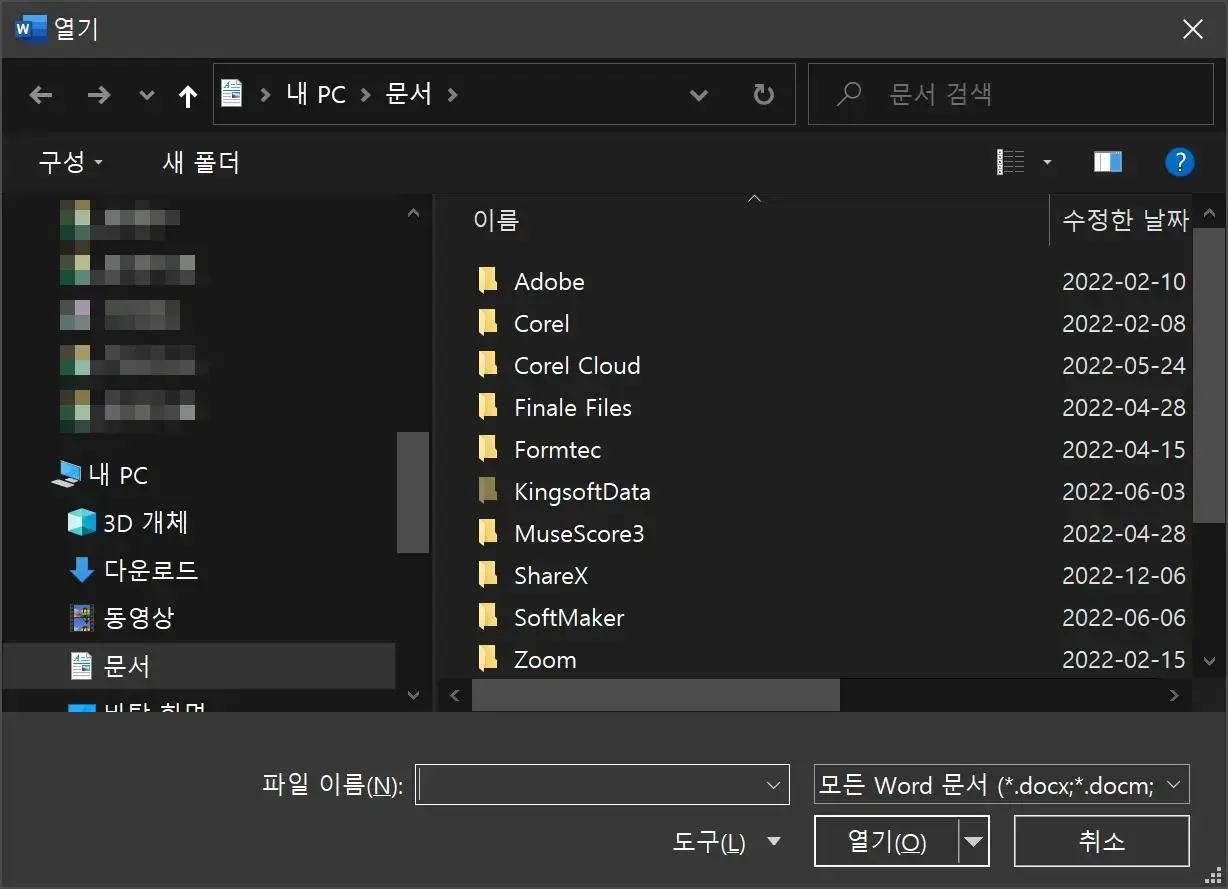Open the 도구 tools menu
Image resolution: width=1228 pixels, height=889 pixels.
728,842
